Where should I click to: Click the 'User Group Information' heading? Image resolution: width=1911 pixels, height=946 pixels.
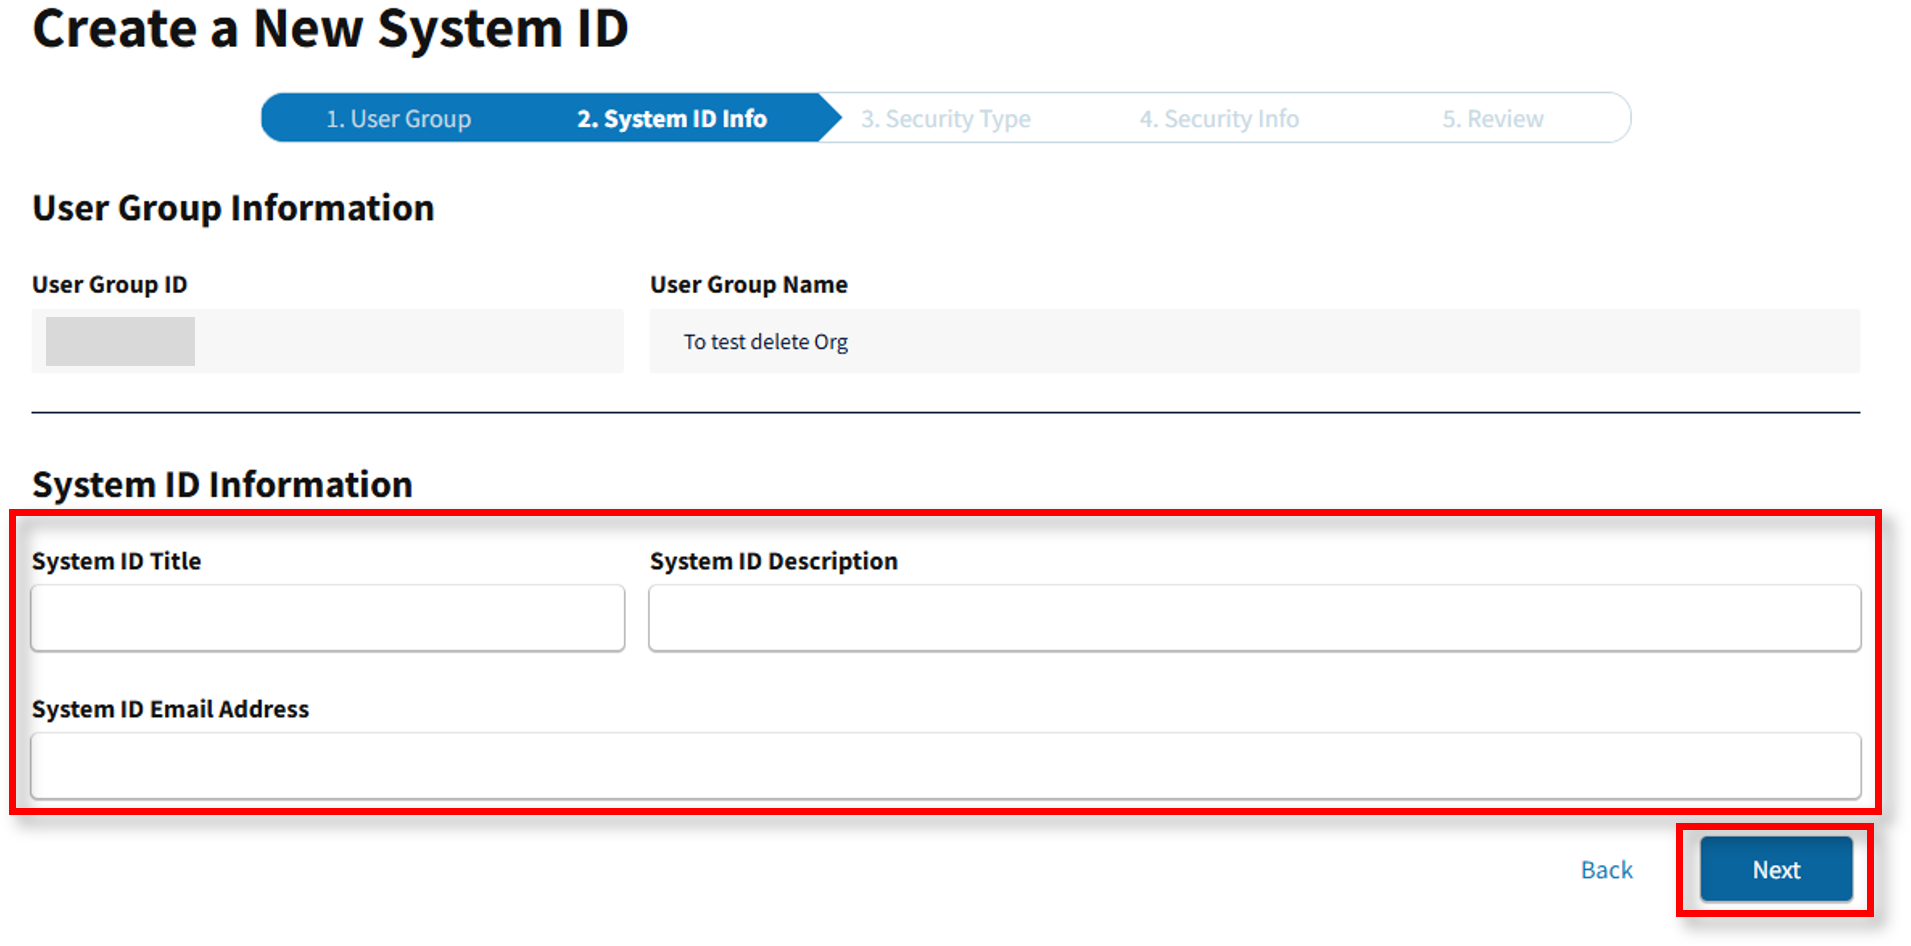tap(233, 208)
